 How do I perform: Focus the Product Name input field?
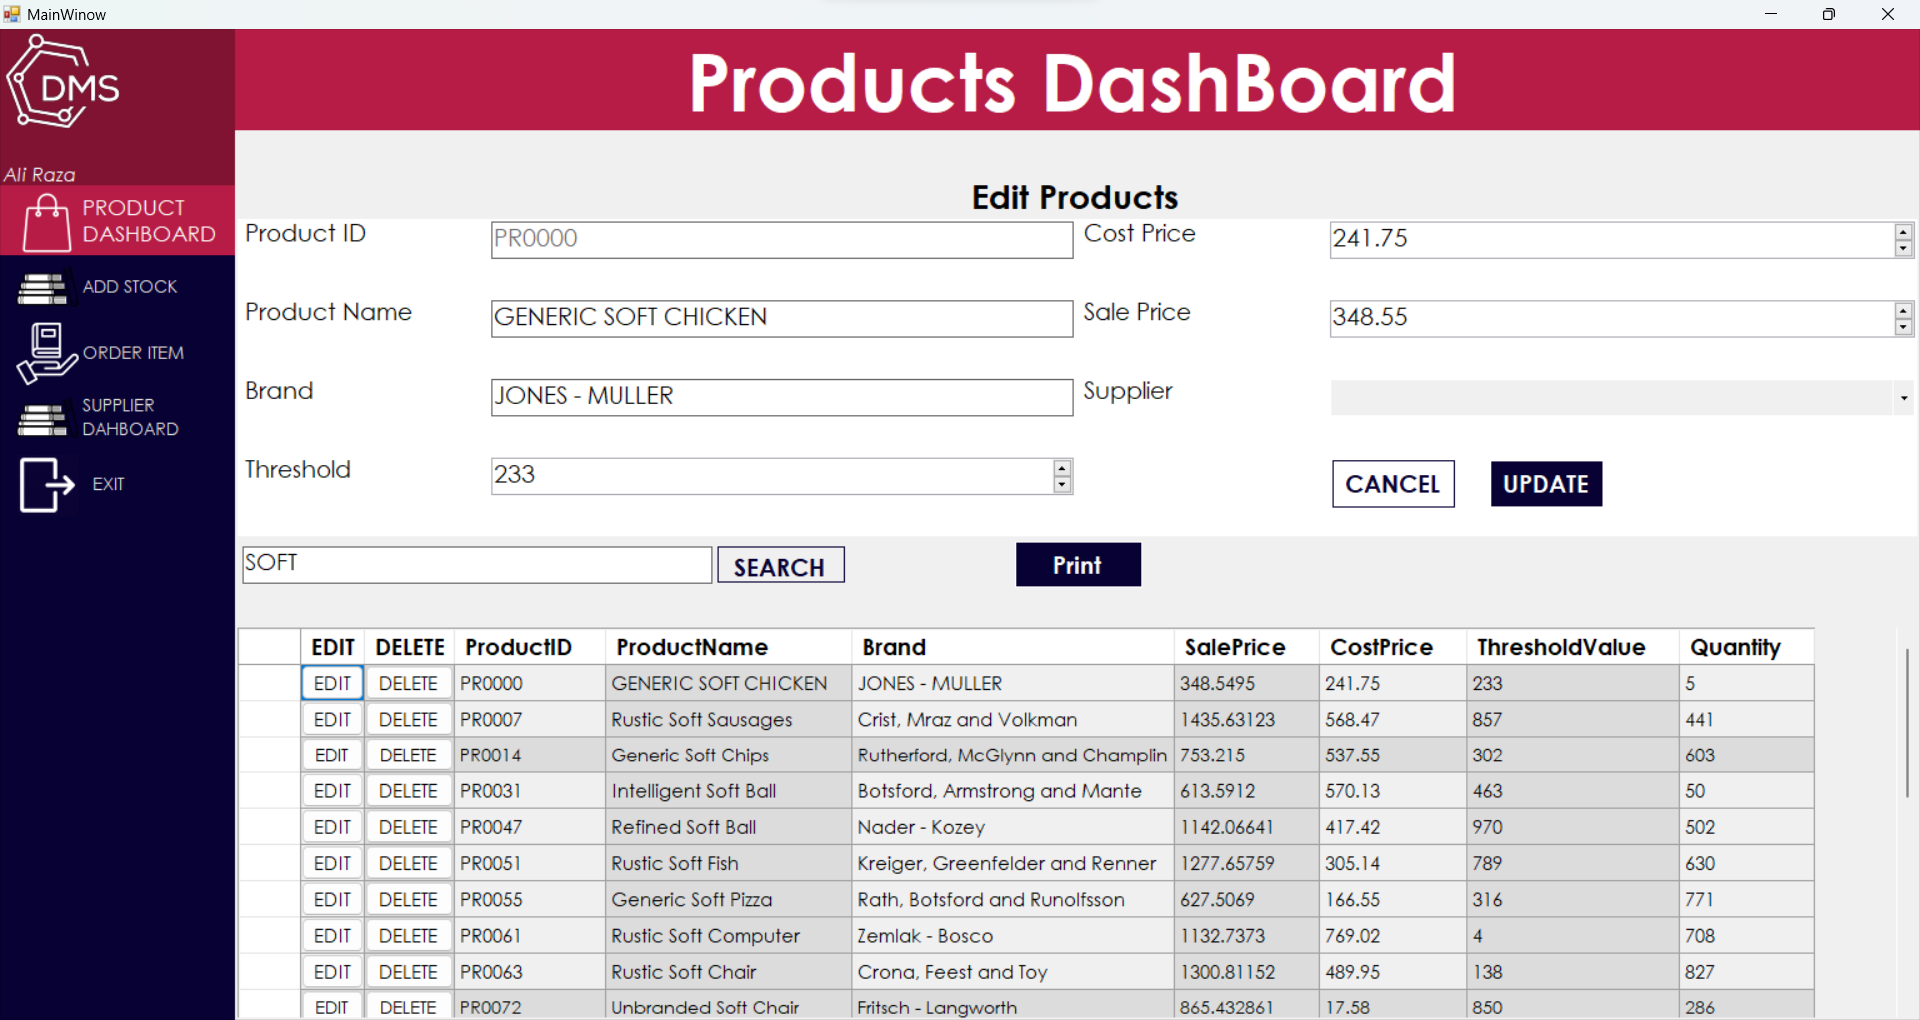click(x=781, y=318)
